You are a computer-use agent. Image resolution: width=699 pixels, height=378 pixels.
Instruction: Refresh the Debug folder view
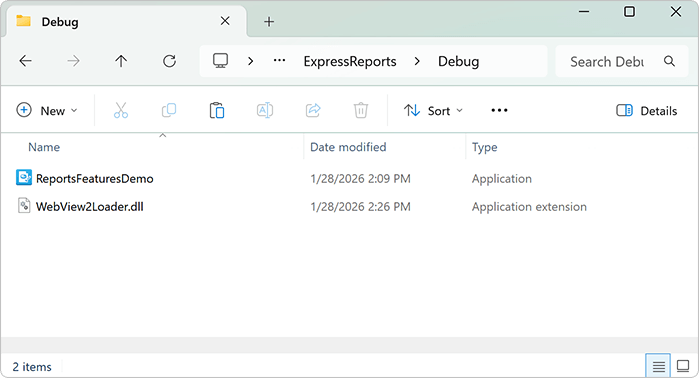tap(169, 61)
